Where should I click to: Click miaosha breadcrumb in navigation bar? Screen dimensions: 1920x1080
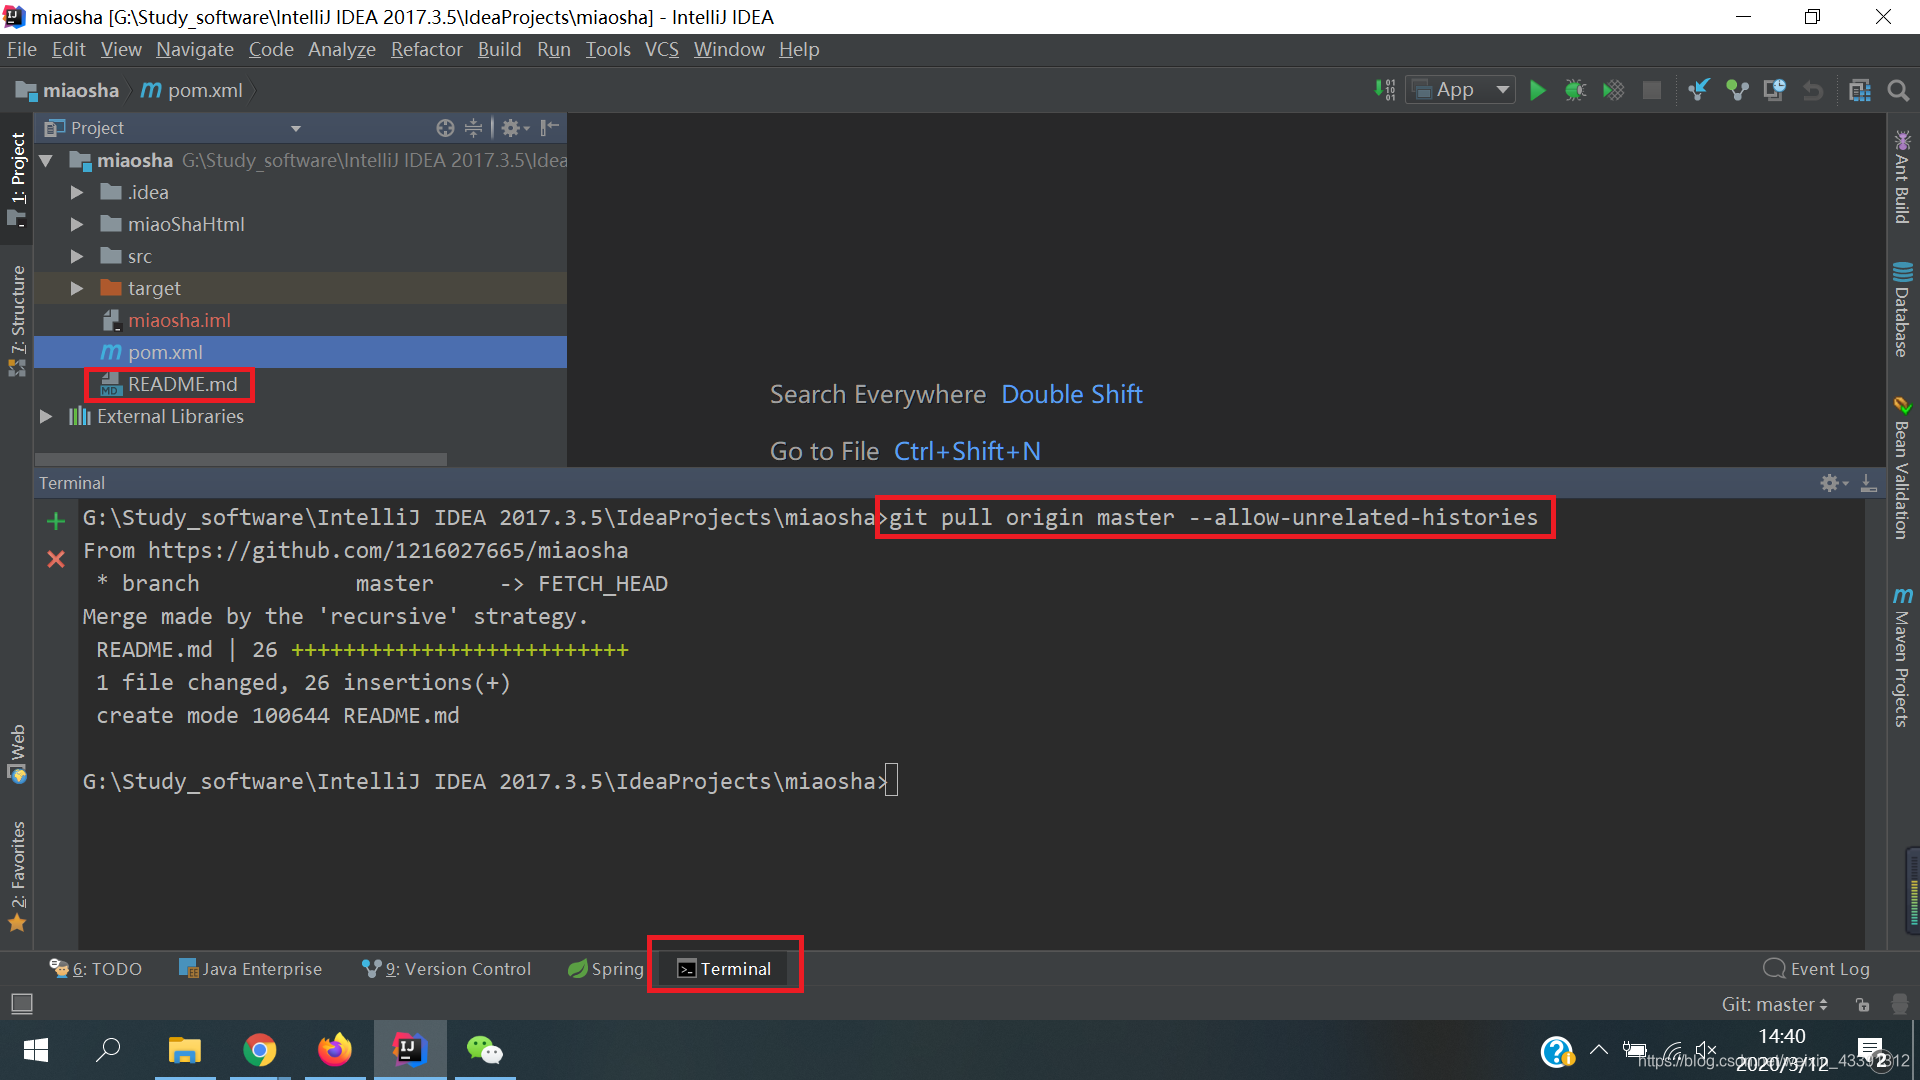tap(68, 90)
